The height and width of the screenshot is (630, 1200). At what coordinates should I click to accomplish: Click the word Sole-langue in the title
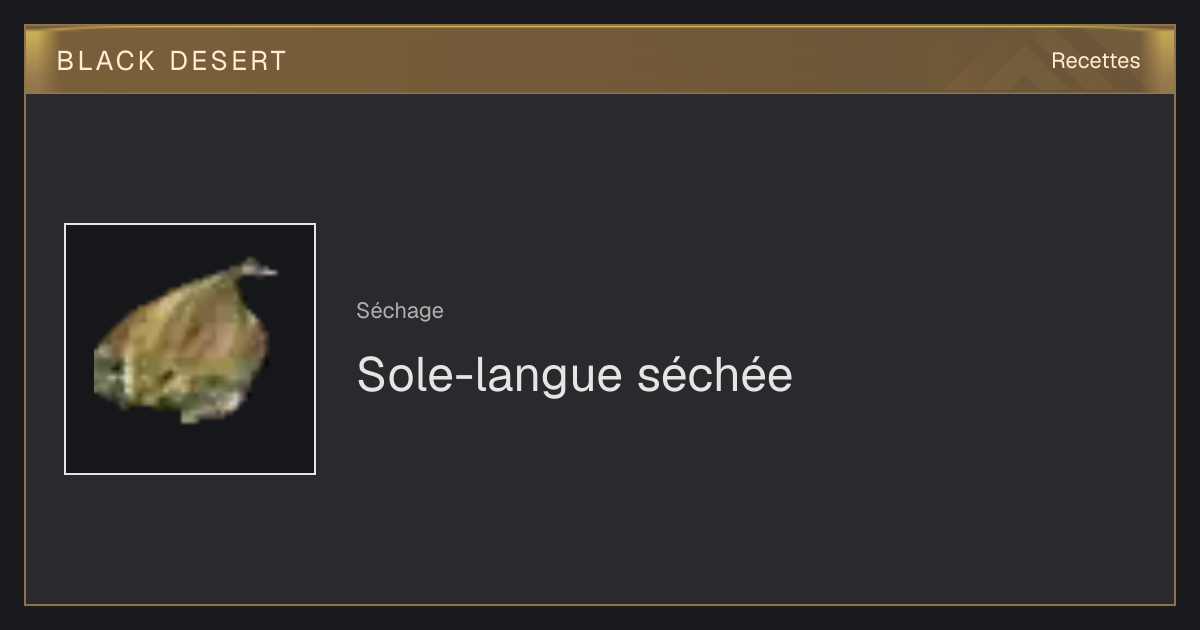click(x=489, y=376)
